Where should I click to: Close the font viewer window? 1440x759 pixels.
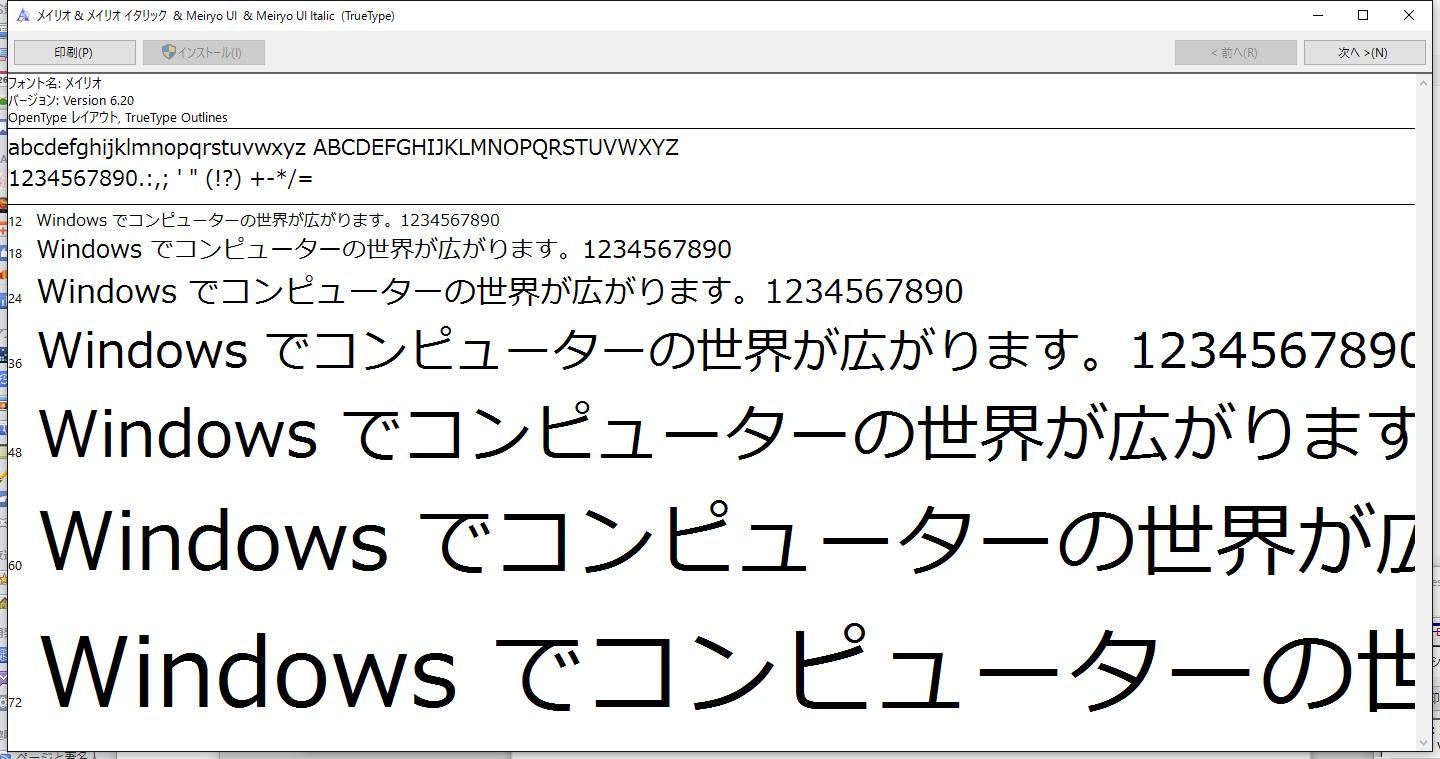[1409, 15]
